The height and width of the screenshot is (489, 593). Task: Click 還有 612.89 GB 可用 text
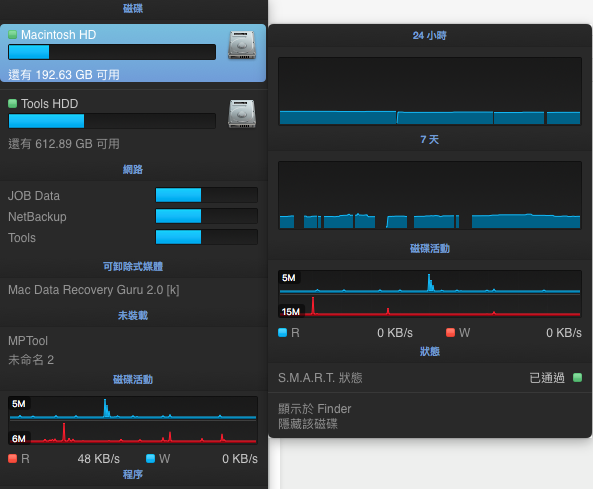(x=64, y=144)
